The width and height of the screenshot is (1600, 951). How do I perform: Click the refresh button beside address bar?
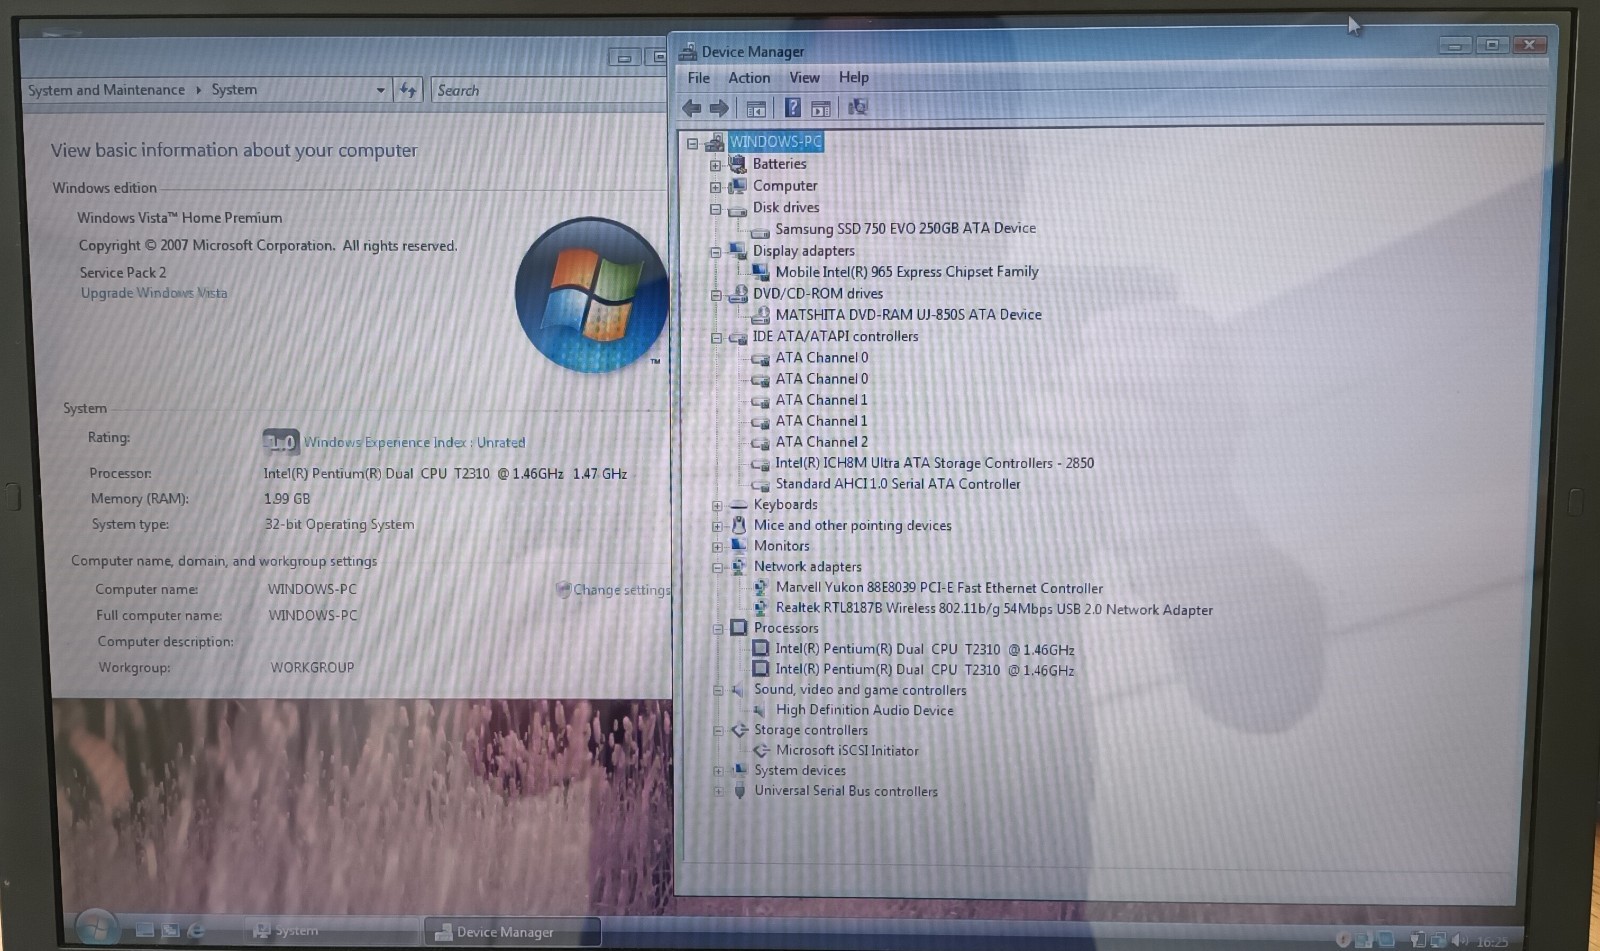408,90
